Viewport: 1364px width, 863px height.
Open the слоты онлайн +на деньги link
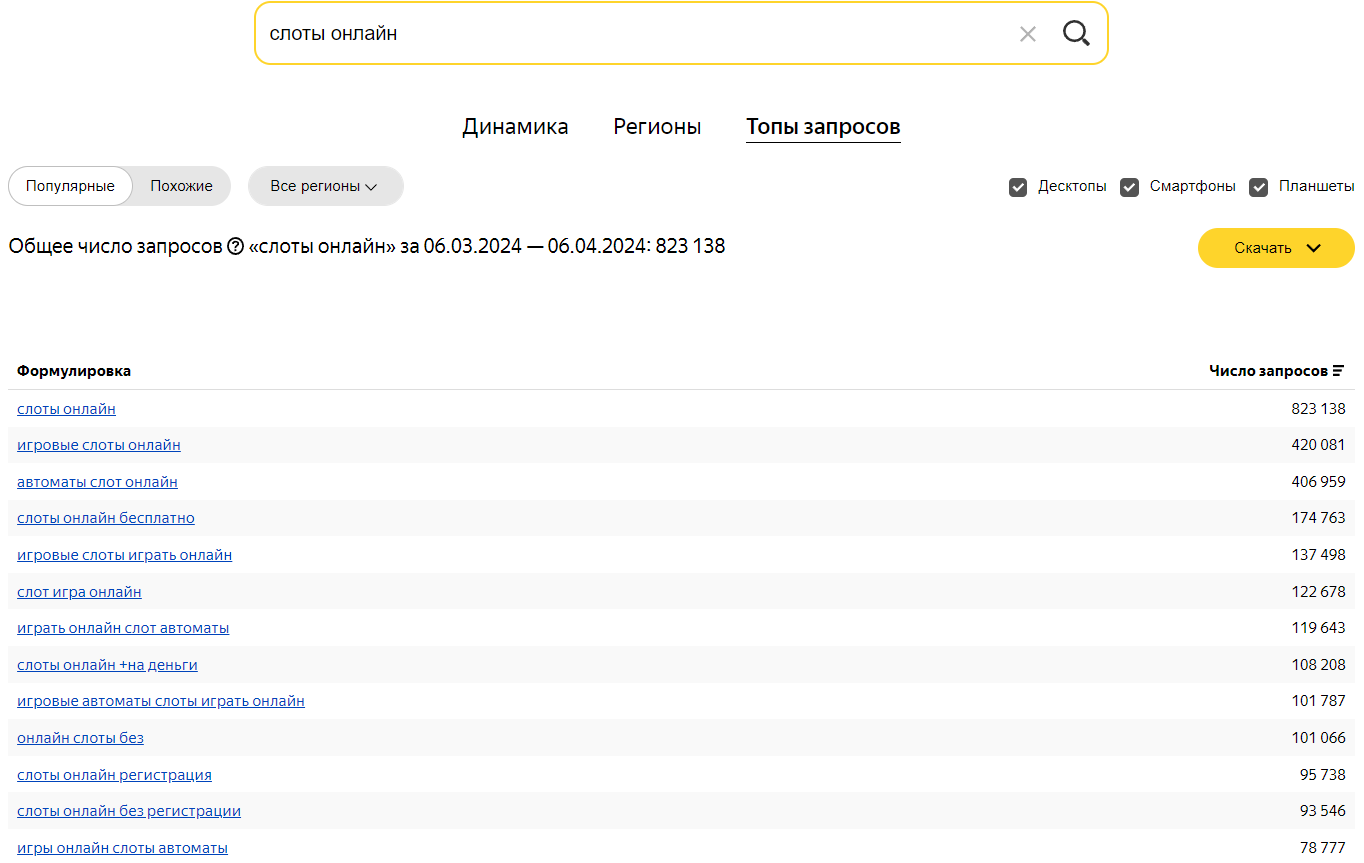tap(107, 665)
